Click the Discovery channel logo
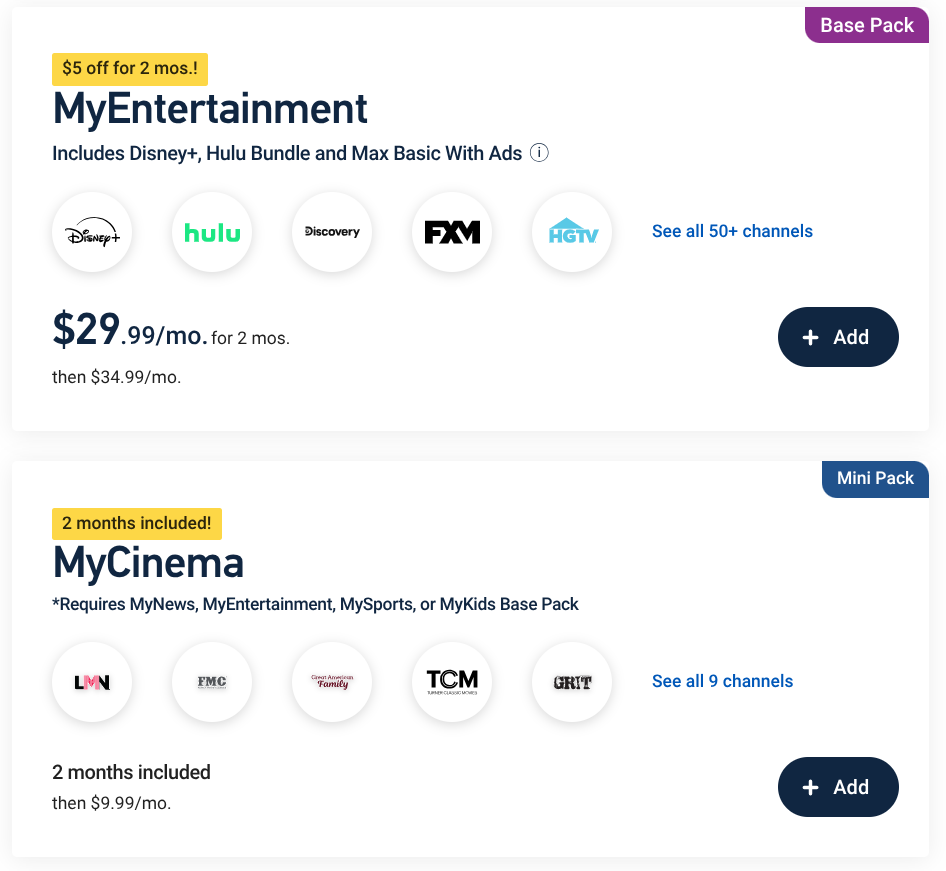Screen dimensions: 946x871 pyautogui.click(x=332, y=232)
